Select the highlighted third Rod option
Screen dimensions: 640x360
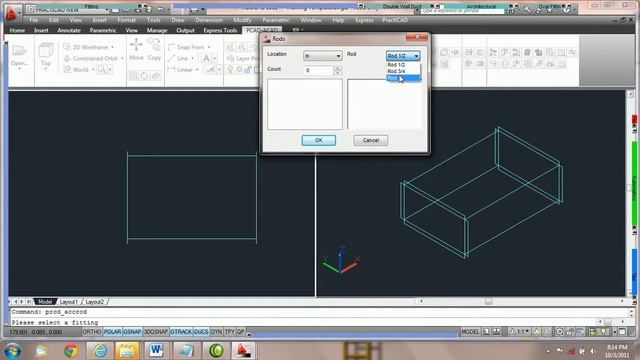point(403,78)
